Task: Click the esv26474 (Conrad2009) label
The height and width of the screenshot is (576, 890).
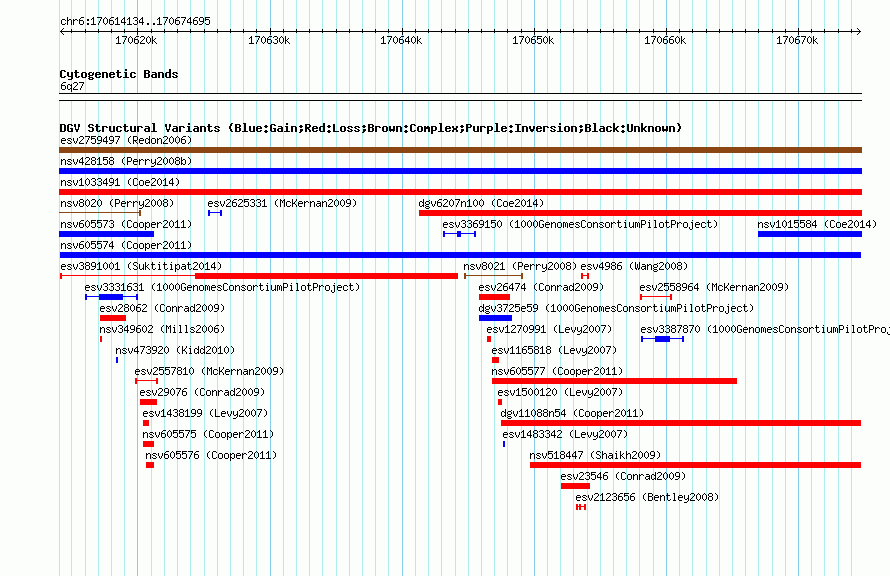Action: point(541,287)
